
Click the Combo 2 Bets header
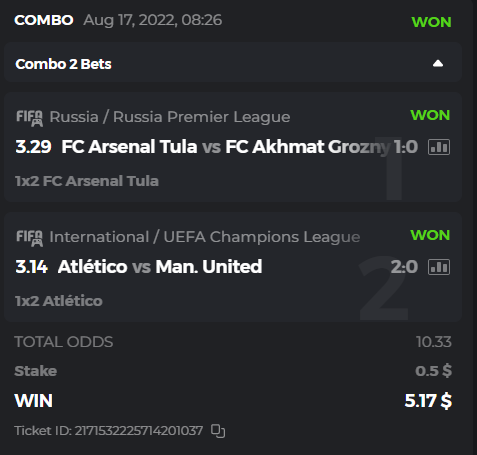[233, 62]
